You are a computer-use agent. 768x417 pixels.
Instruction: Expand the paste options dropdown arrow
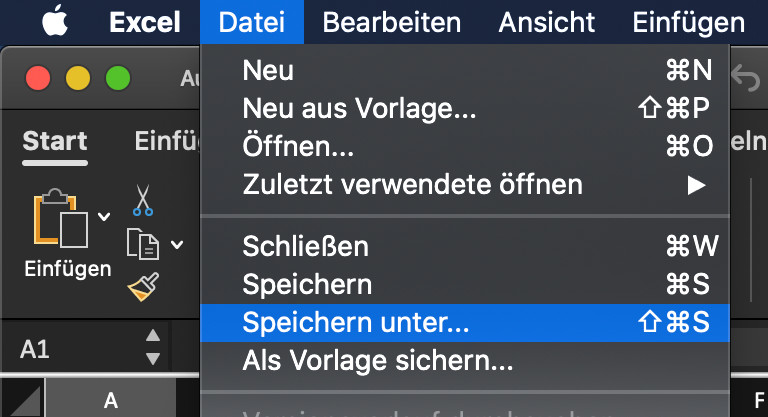click(105, 215)
